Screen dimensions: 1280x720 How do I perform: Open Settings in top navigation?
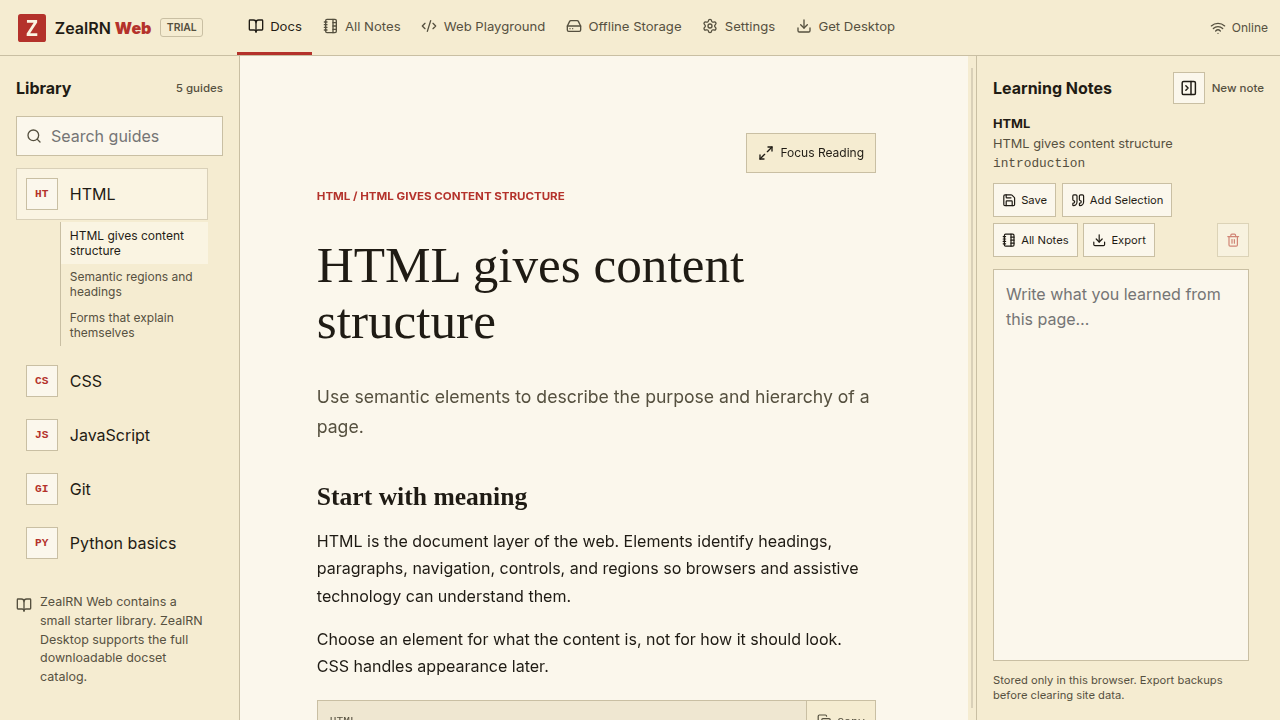point(739,27)
